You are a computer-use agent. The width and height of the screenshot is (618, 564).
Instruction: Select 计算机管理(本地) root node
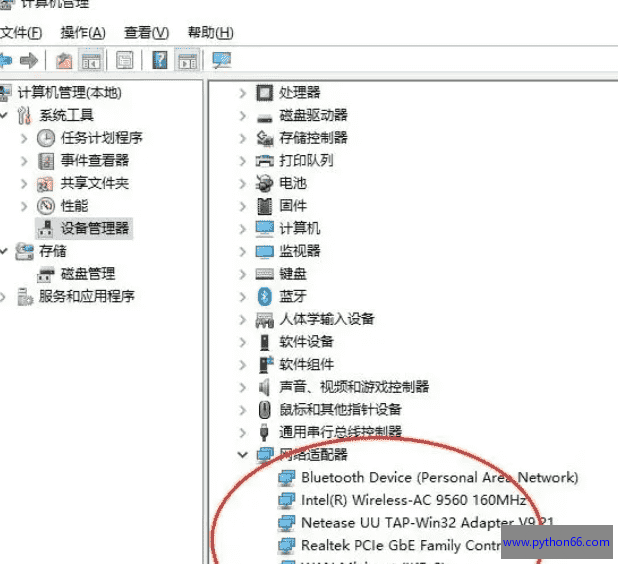click(69, 93)
